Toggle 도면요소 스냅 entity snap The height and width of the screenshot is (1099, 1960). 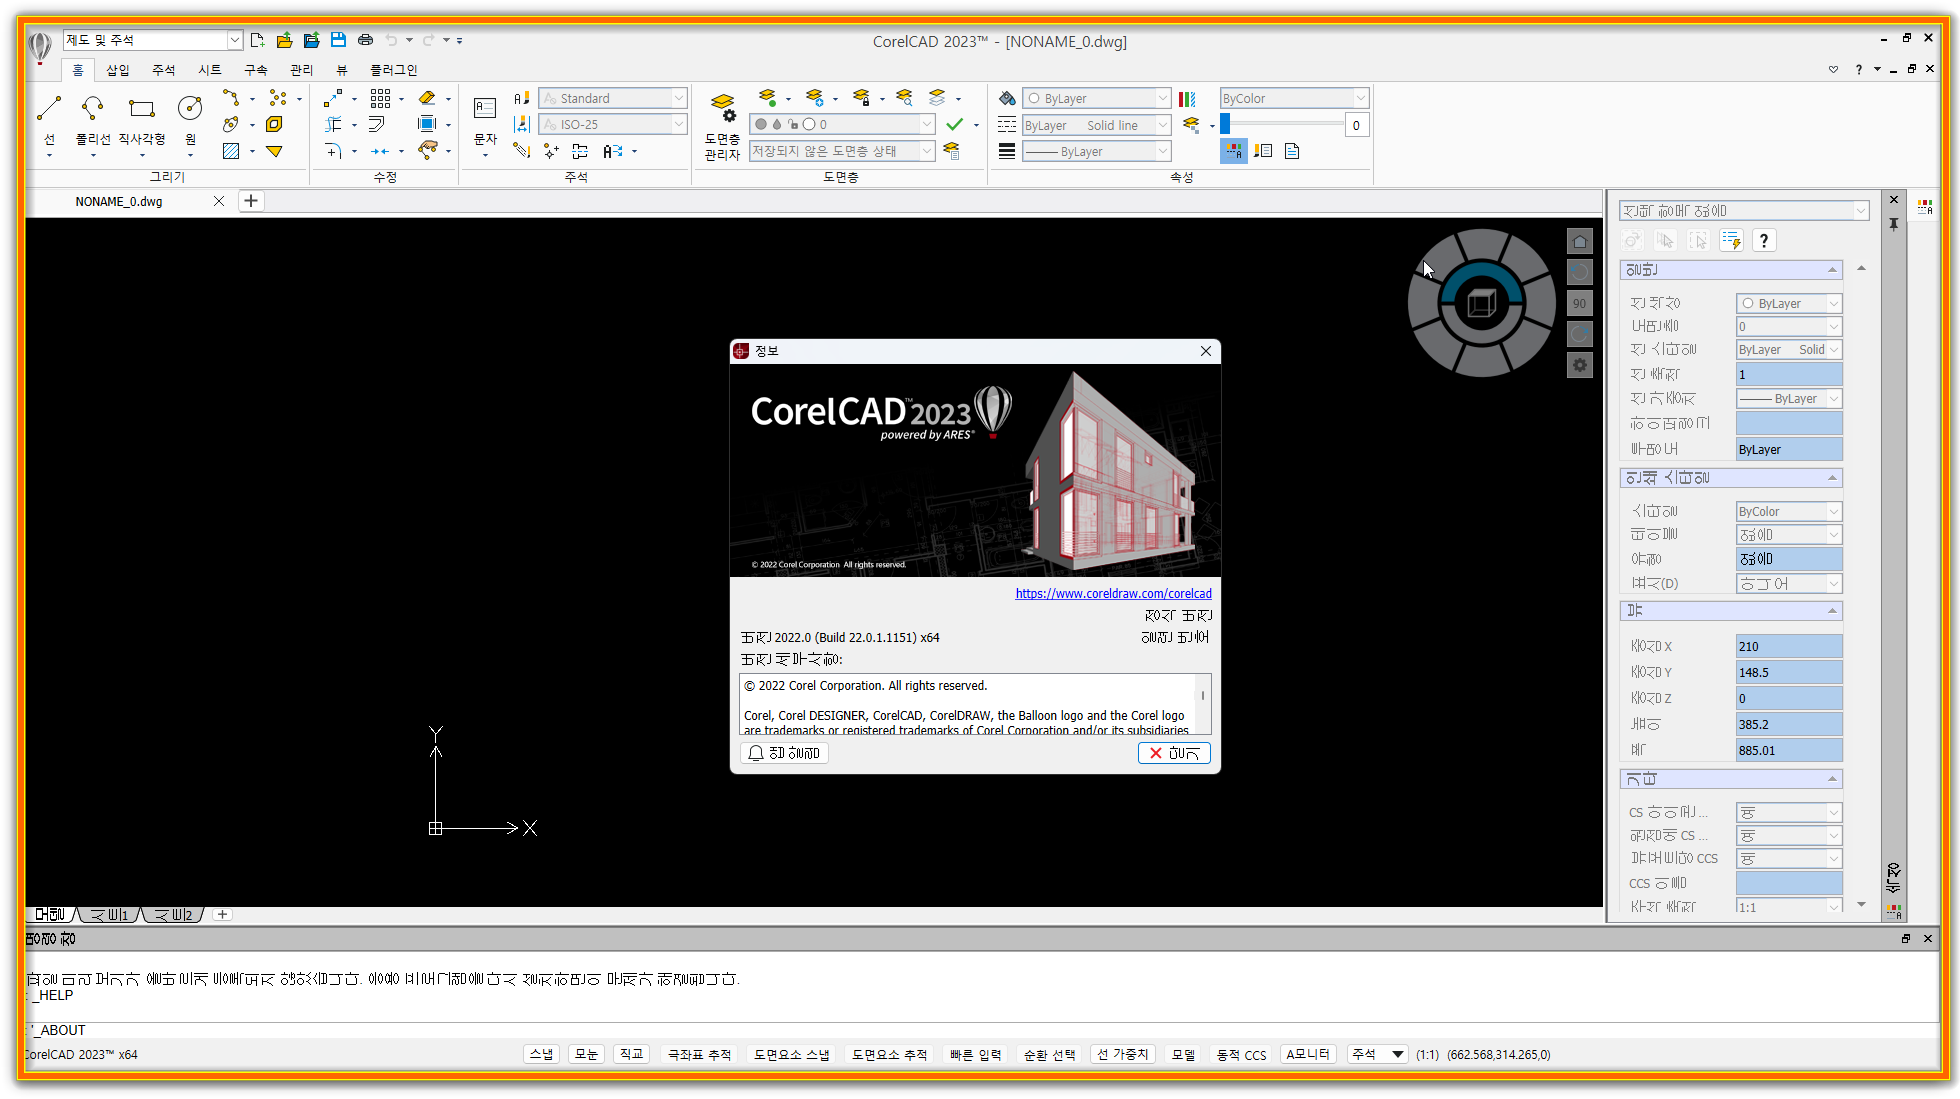click(791, 1054)
